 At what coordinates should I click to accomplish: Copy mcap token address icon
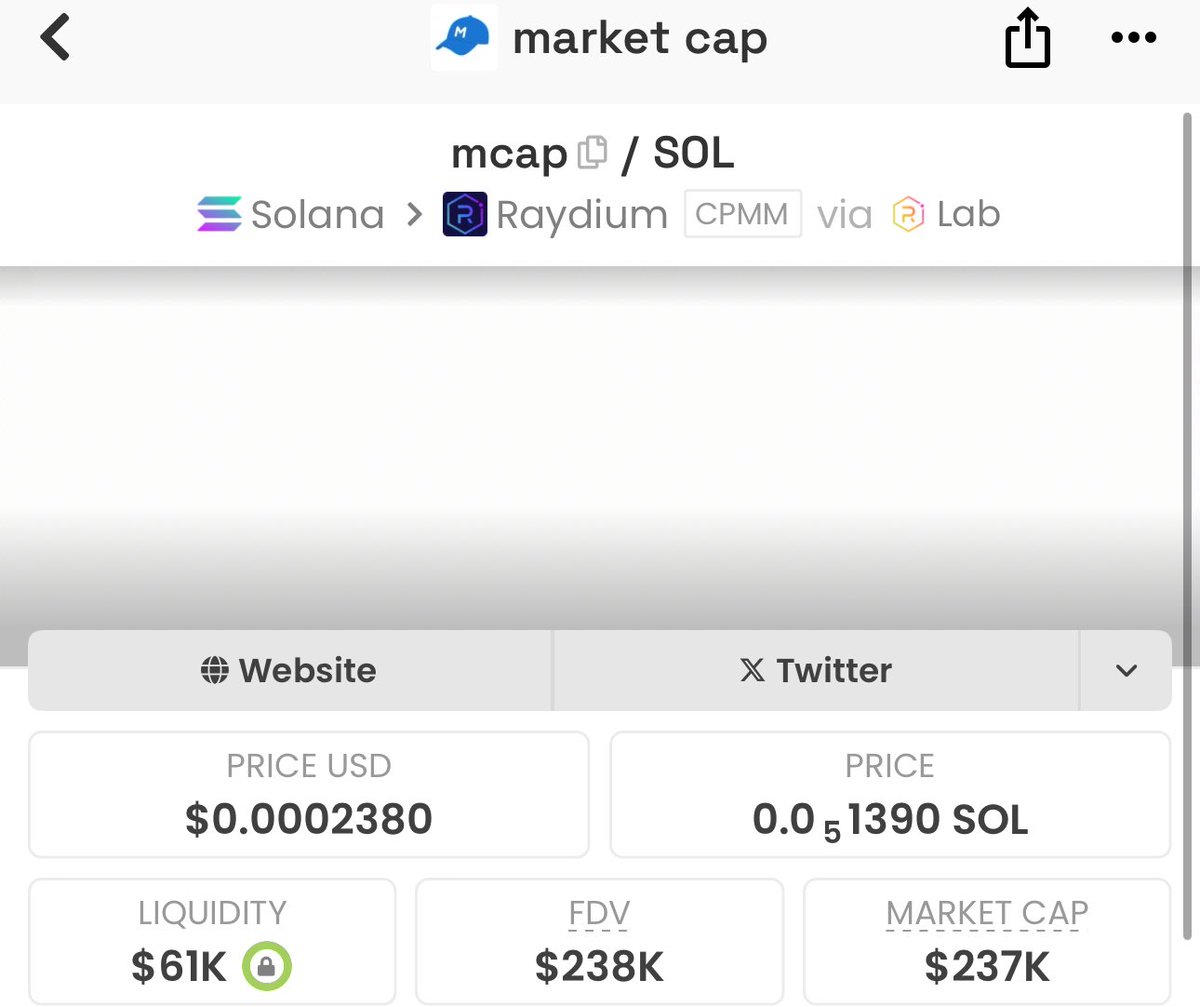(592, 153)
